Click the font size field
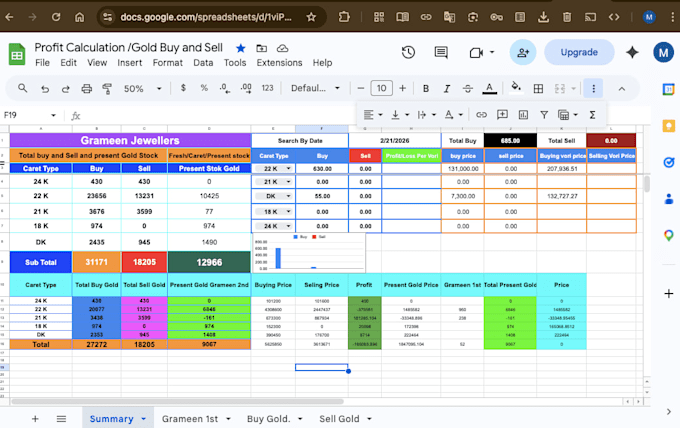The width and height of the screenshot is (680, 428). (382, 88)
